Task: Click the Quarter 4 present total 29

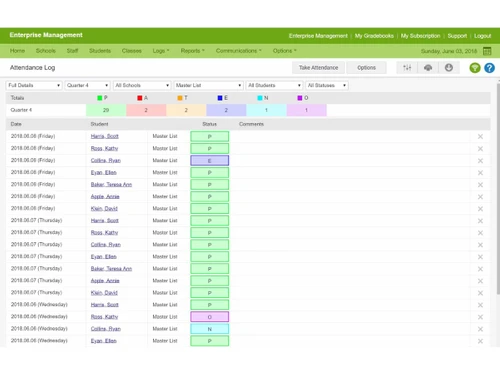Action: (106, 110)
